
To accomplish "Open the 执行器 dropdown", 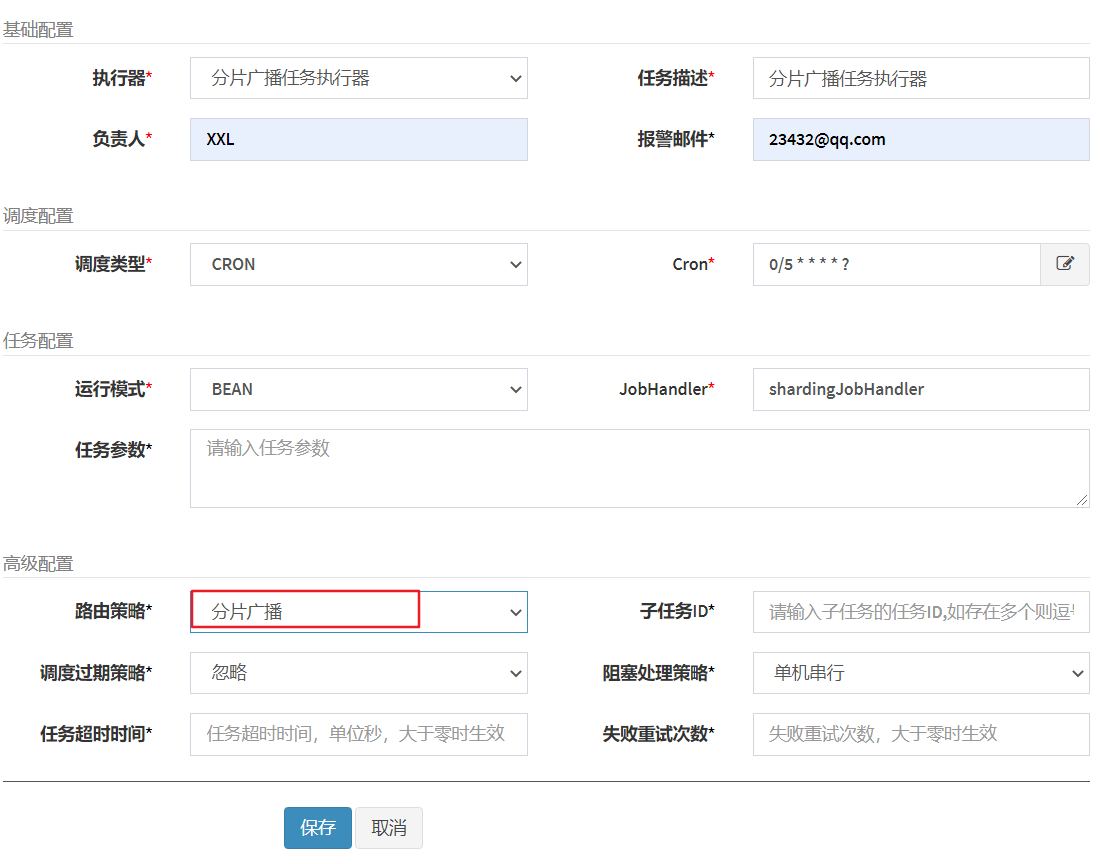I will pyautogui.click(x=358, y=78).
